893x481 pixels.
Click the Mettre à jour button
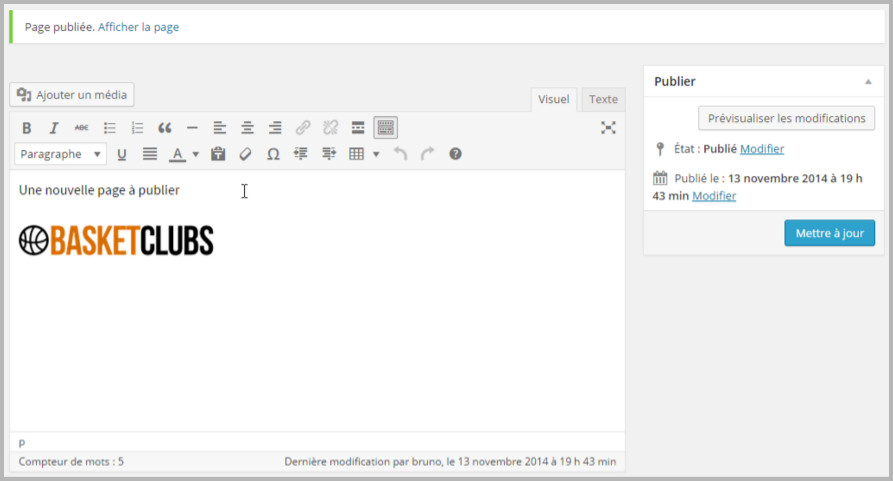829,233
